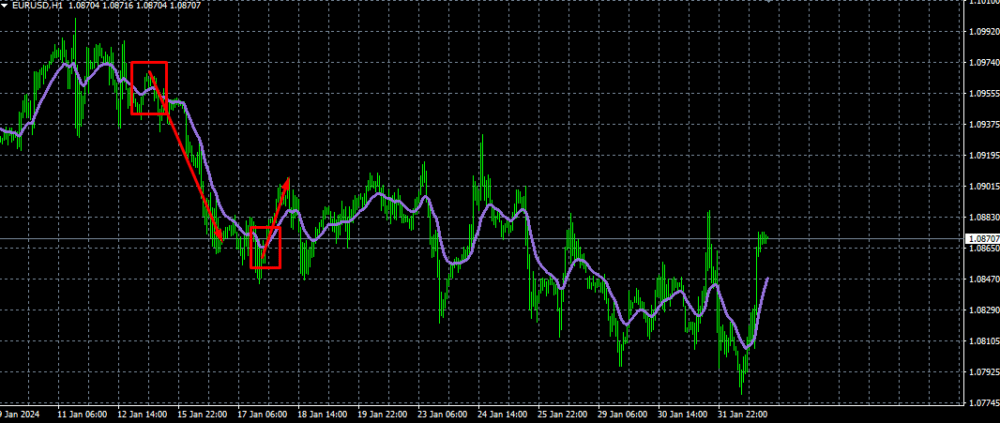Click the 25 Jan 22:00 time label
The height and width of the screenshot is (423, 1000).
tap(562, 414)
